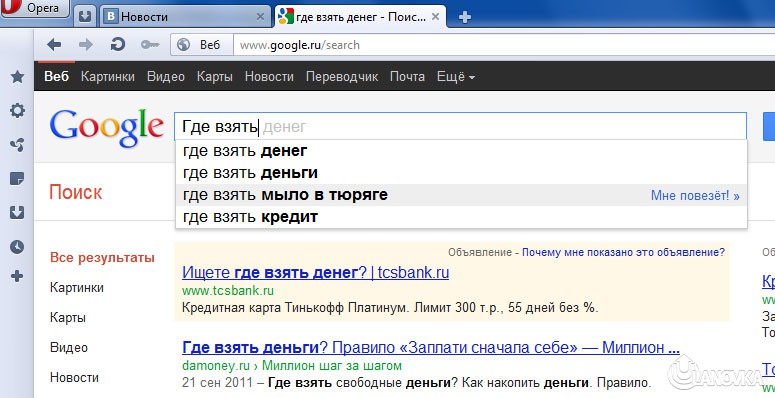
Task: Open Переводчик in Google top bar
Action: [342, 77]
